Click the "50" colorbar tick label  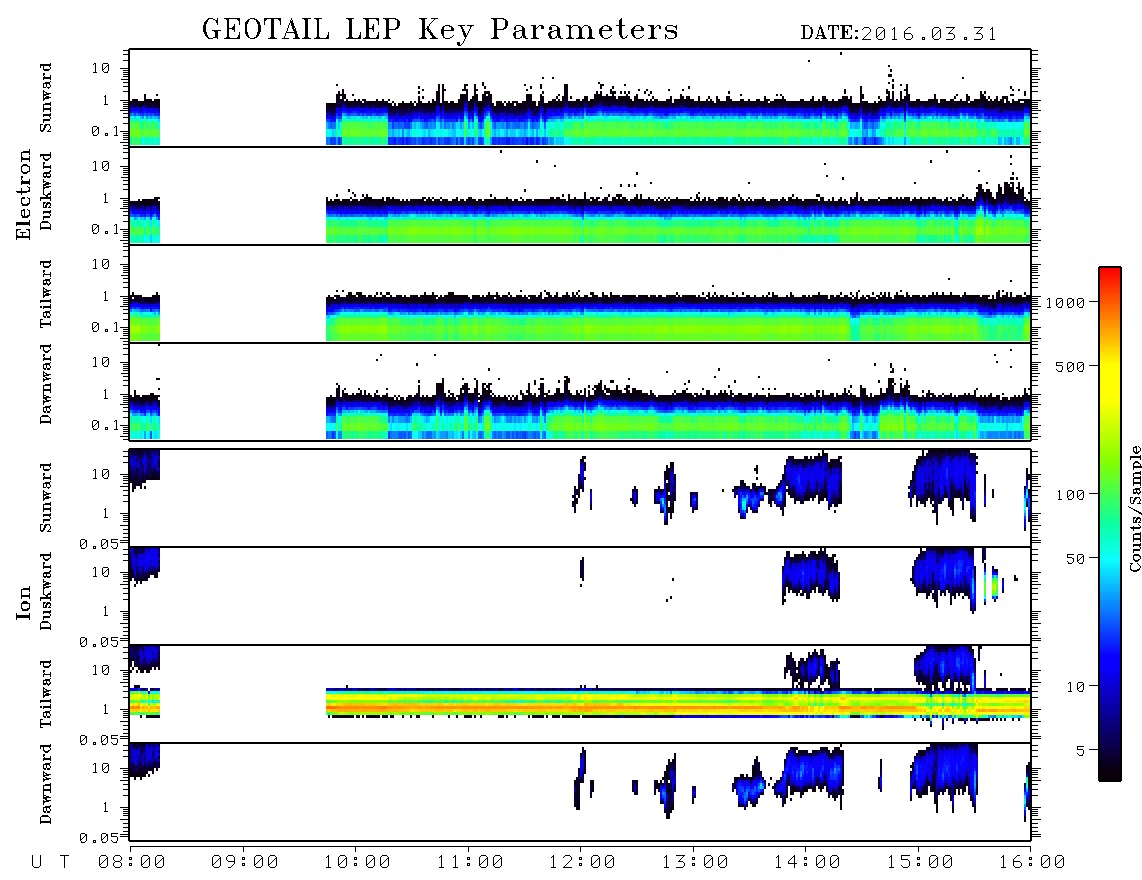point(1076,559)
